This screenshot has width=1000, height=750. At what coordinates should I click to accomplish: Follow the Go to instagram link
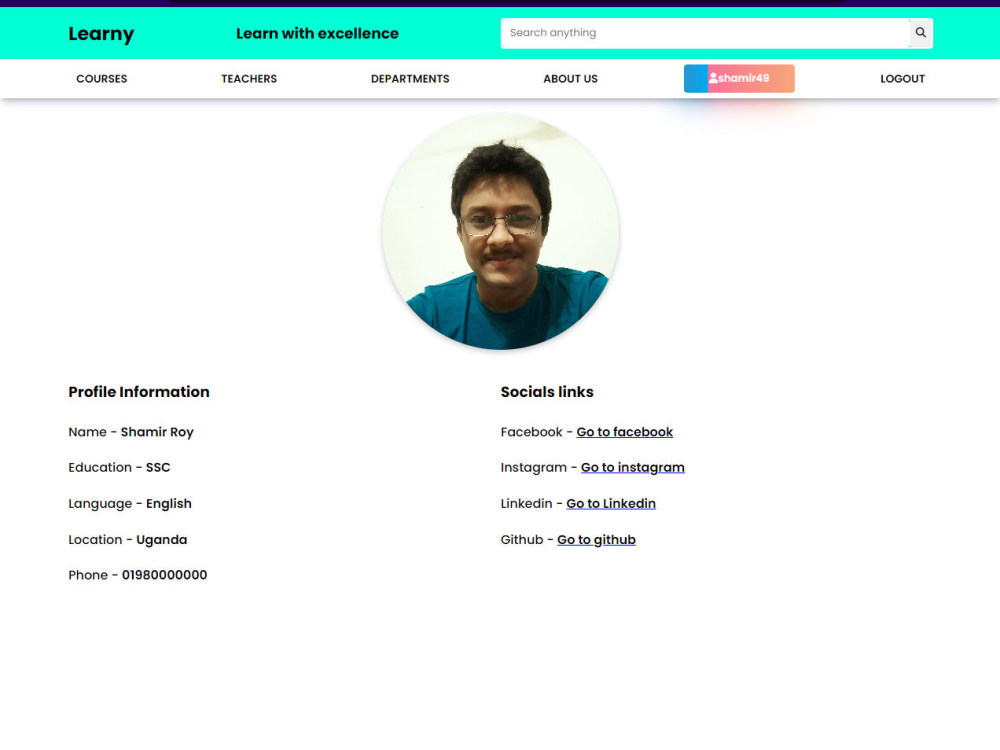coord(633,467)
